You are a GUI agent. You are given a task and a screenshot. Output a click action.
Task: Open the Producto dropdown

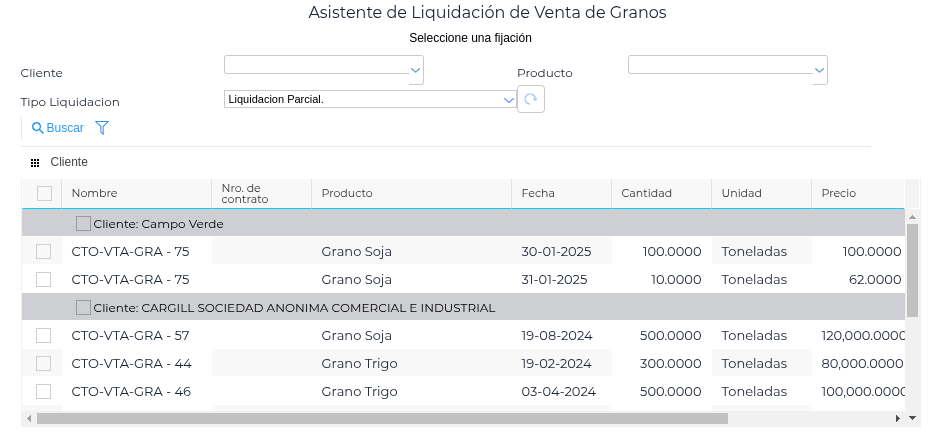pyautogui.click(x=820, y=69)
